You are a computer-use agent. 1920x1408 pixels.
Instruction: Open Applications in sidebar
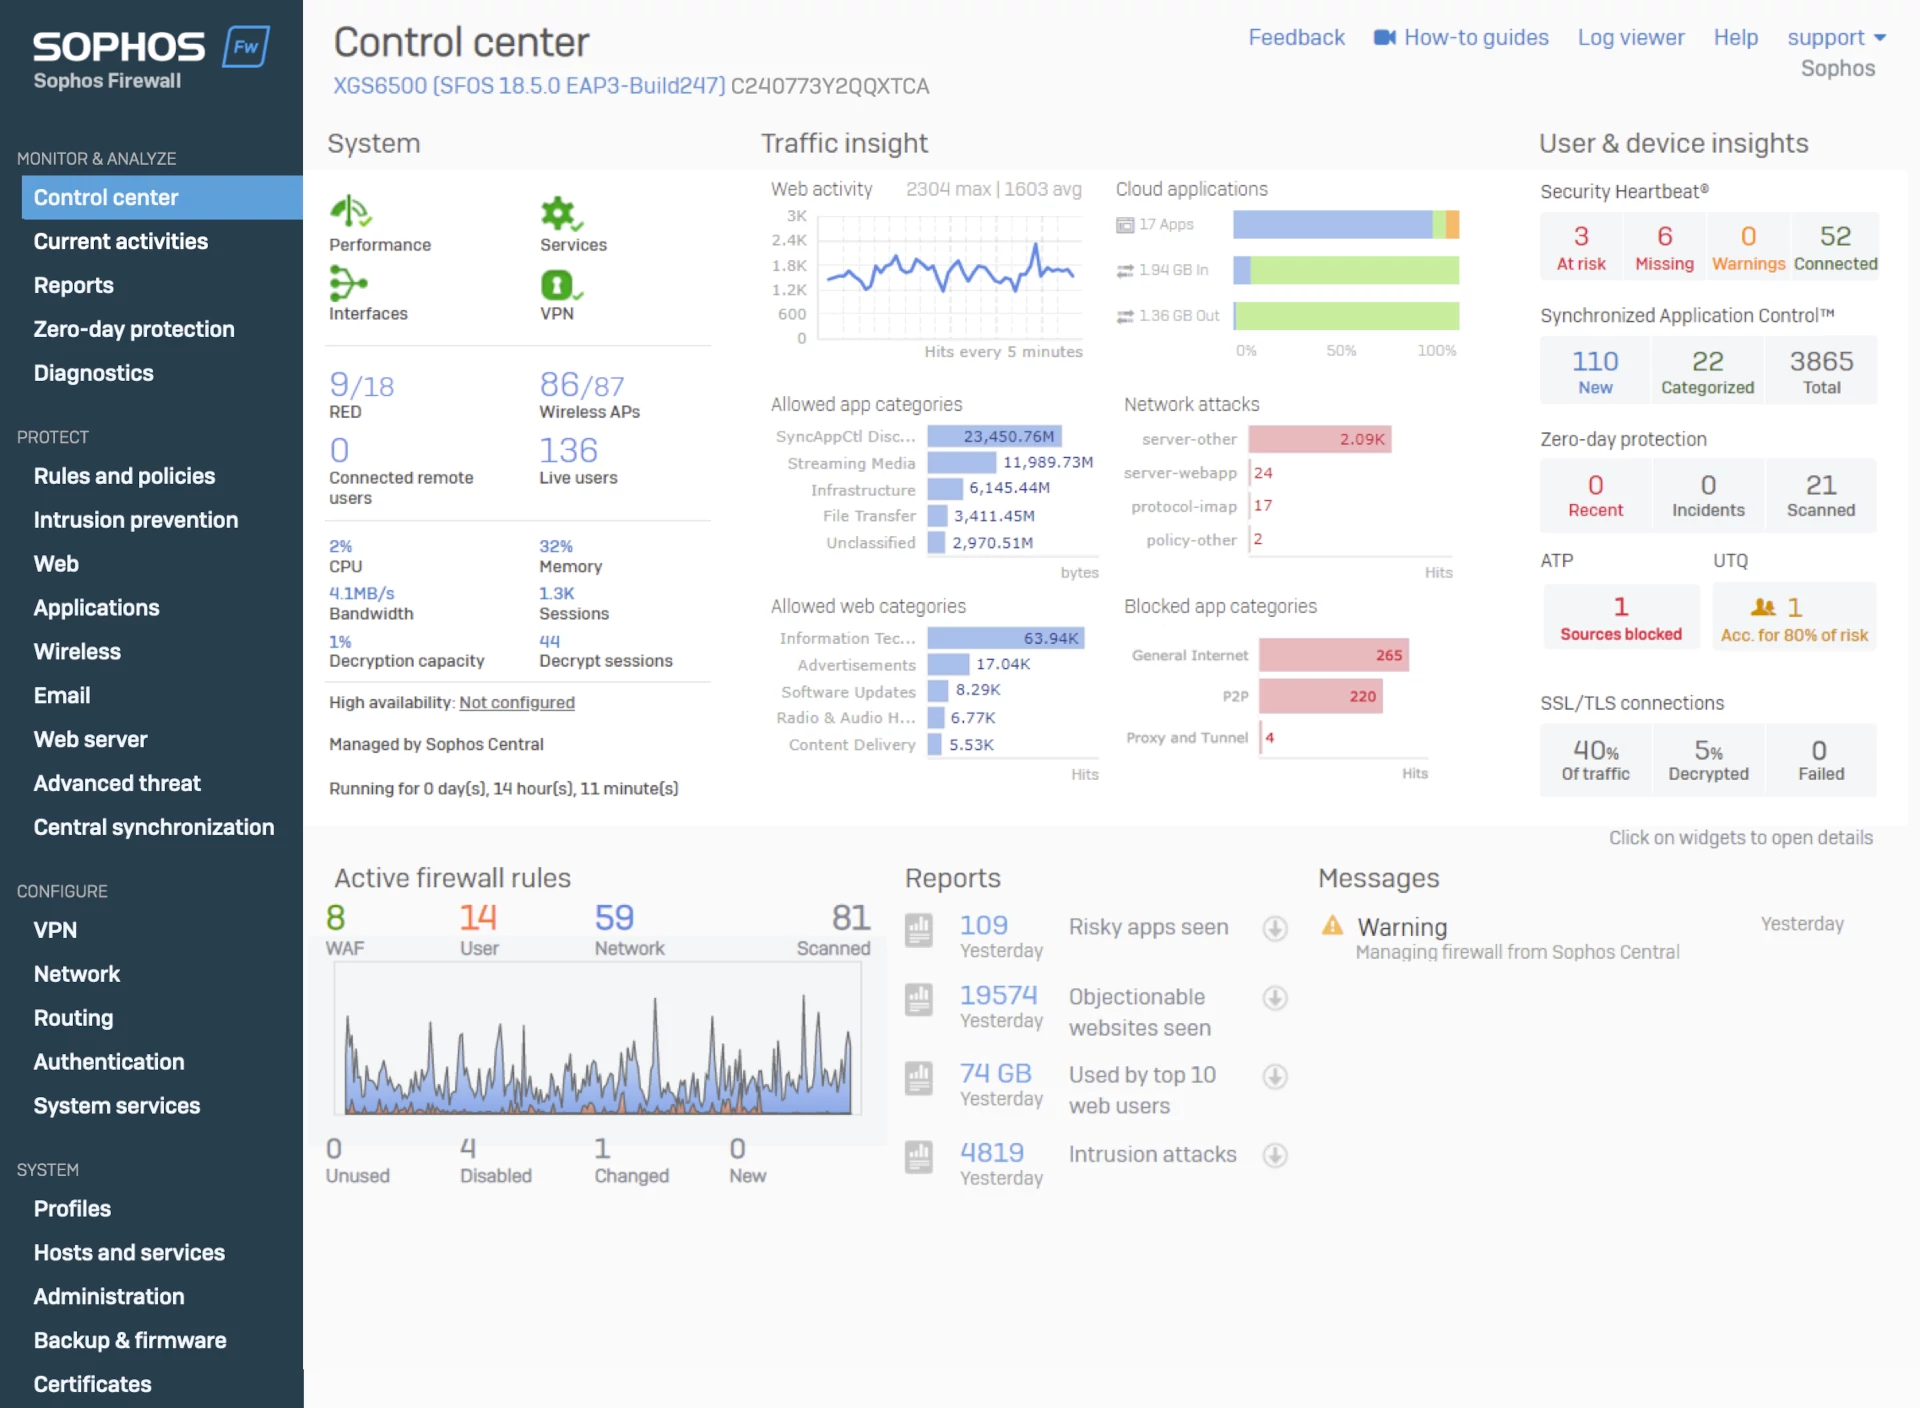click(97, 608)
